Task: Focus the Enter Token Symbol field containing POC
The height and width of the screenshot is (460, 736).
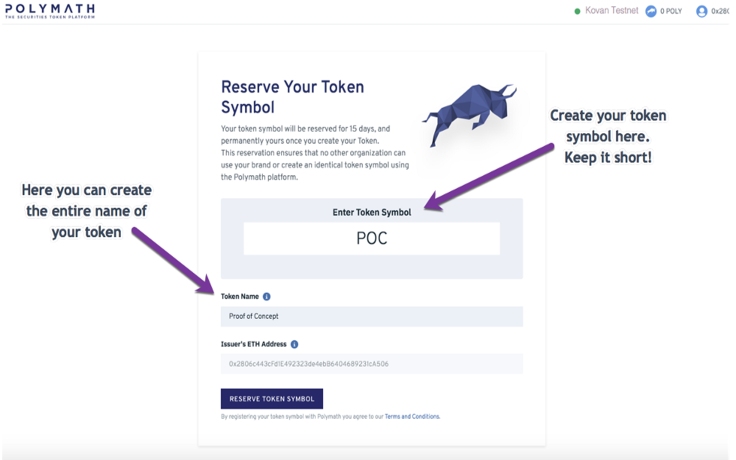Action: [x=372, y=238]
